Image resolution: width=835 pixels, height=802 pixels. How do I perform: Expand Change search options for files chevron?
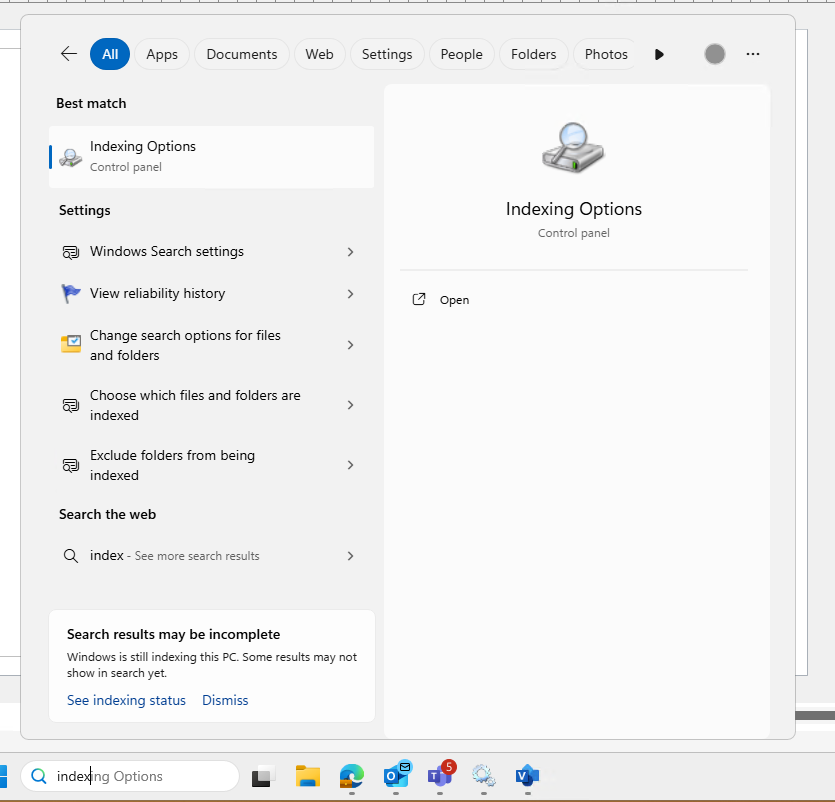pyautogui.click(x=350, y=345)
